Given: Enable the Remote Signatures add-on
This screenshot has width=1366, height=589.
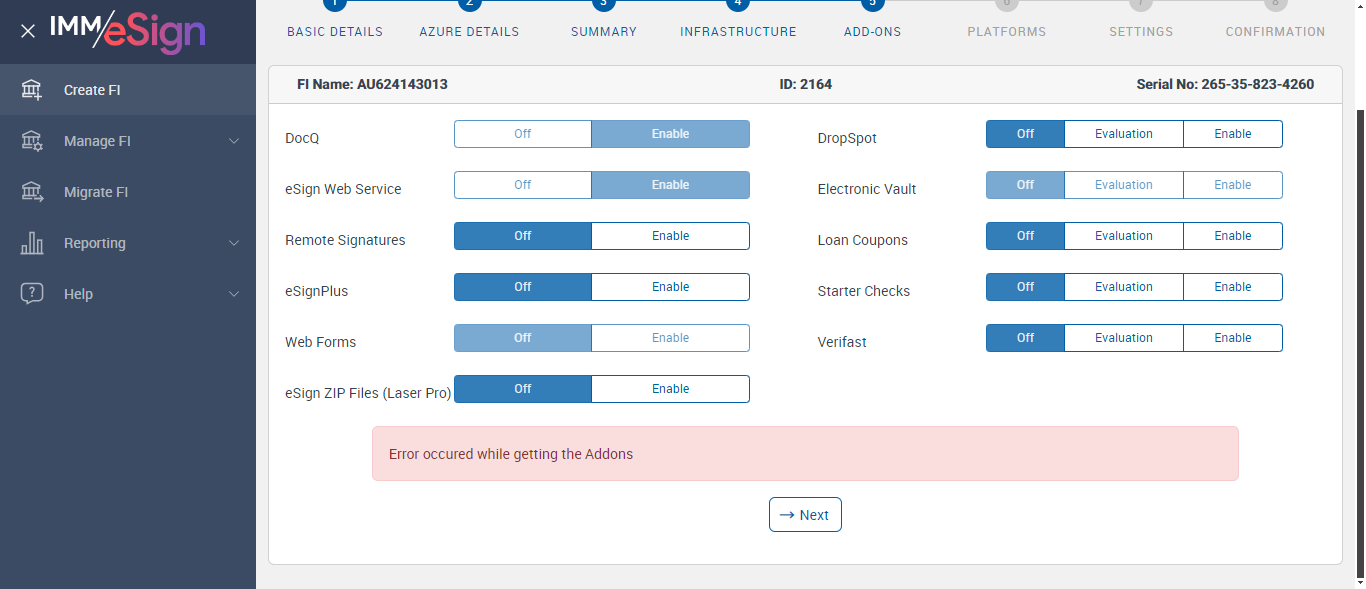Looking at the screenshot, I should tap(670, 236).
